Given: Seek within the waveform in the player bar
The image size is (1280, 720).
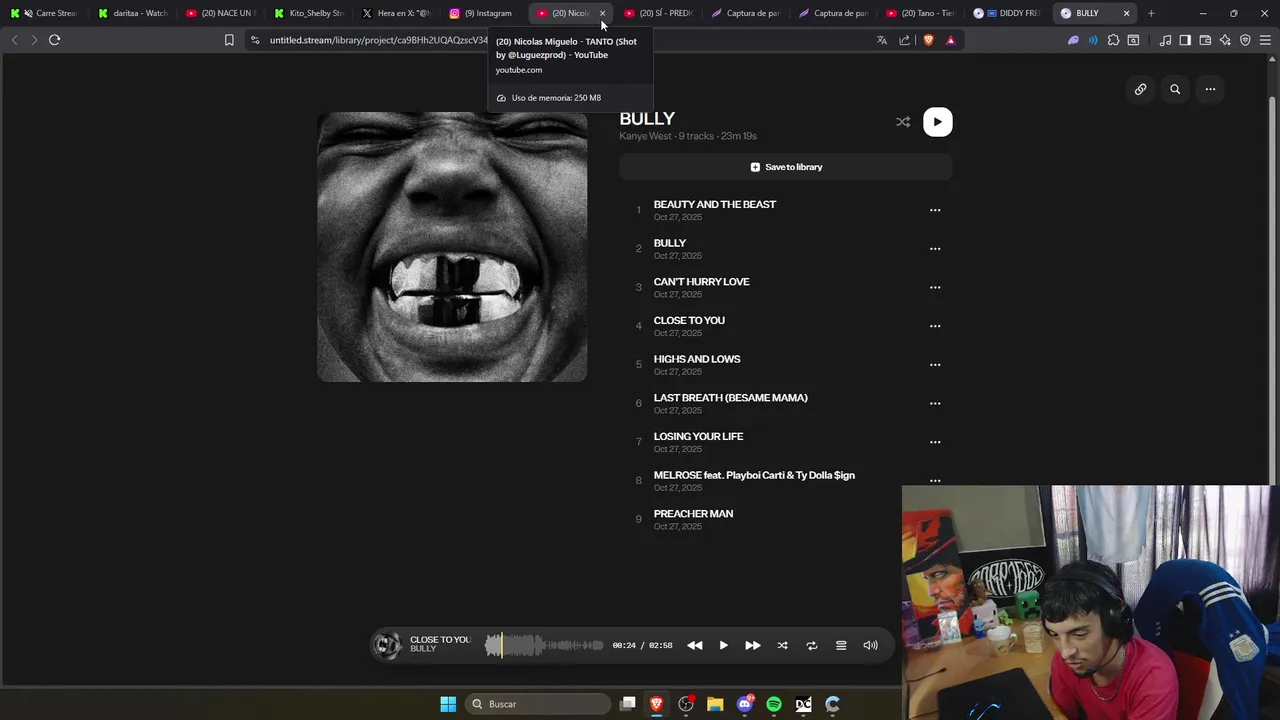Looking at the screenshot, I should click(544, 645).
